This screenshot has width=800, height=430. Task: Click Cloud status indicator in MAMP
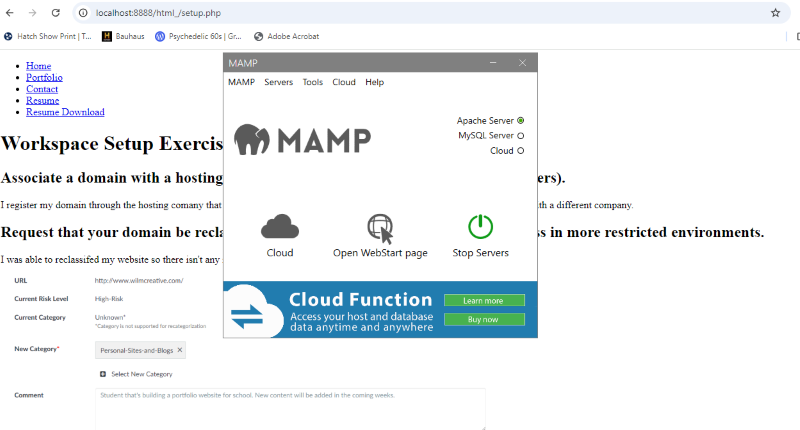pyautogui.click(x=520, y=150)
